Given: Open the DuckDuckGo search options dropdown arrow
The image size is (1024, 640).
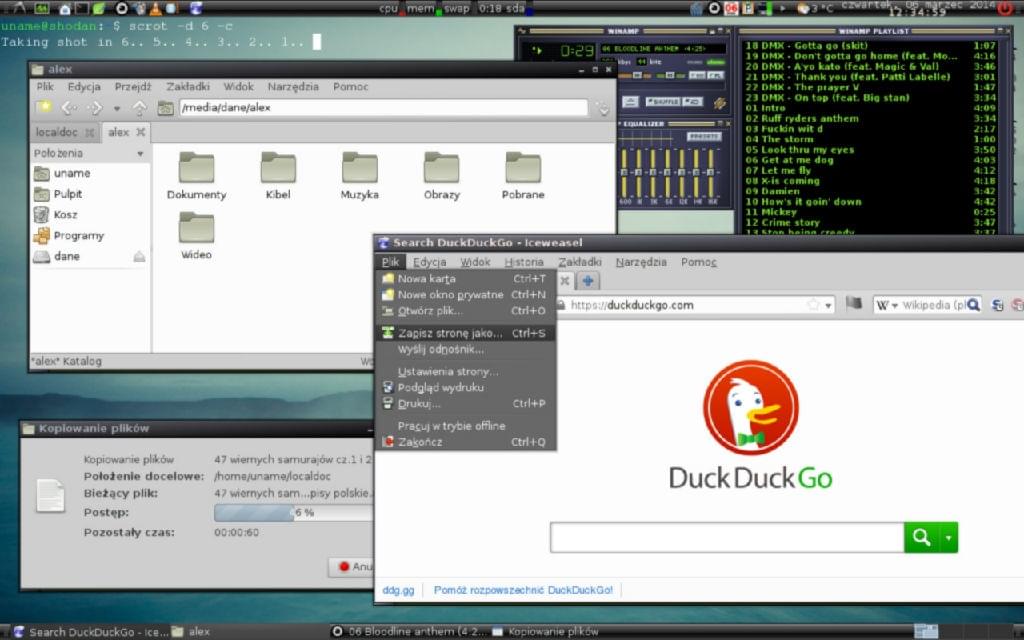Looking at the screenshot, I should (x=948, y=537).
